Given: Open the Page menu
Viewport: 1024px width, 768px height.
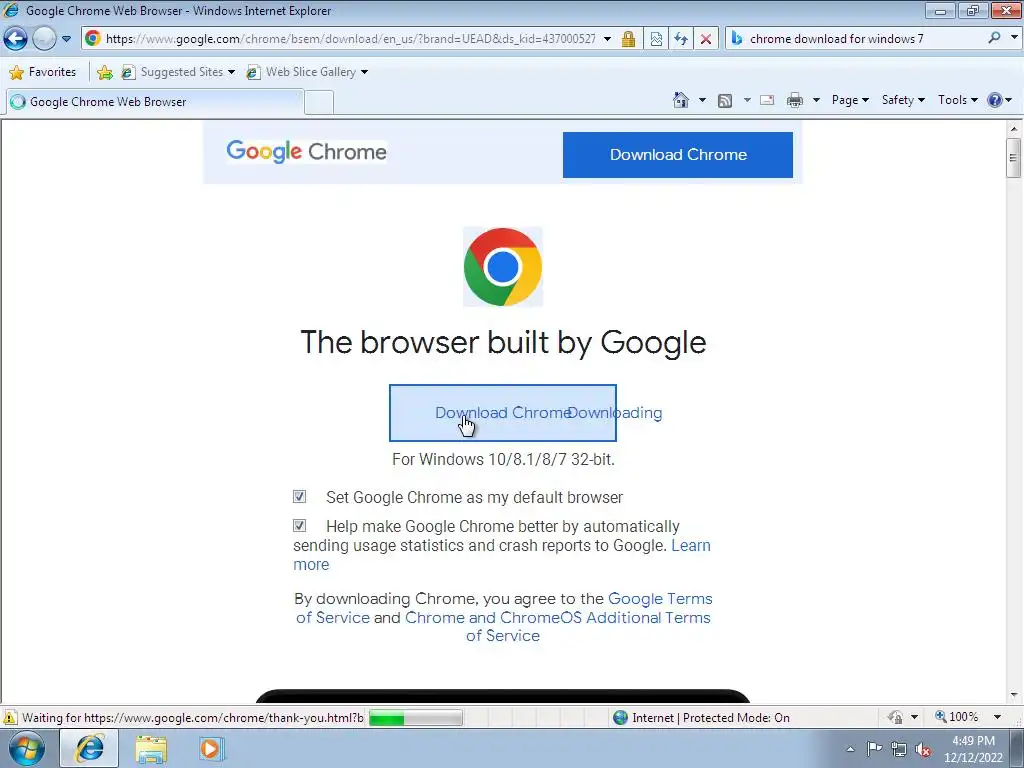Looking at the screenshot, I should point(850,100).
